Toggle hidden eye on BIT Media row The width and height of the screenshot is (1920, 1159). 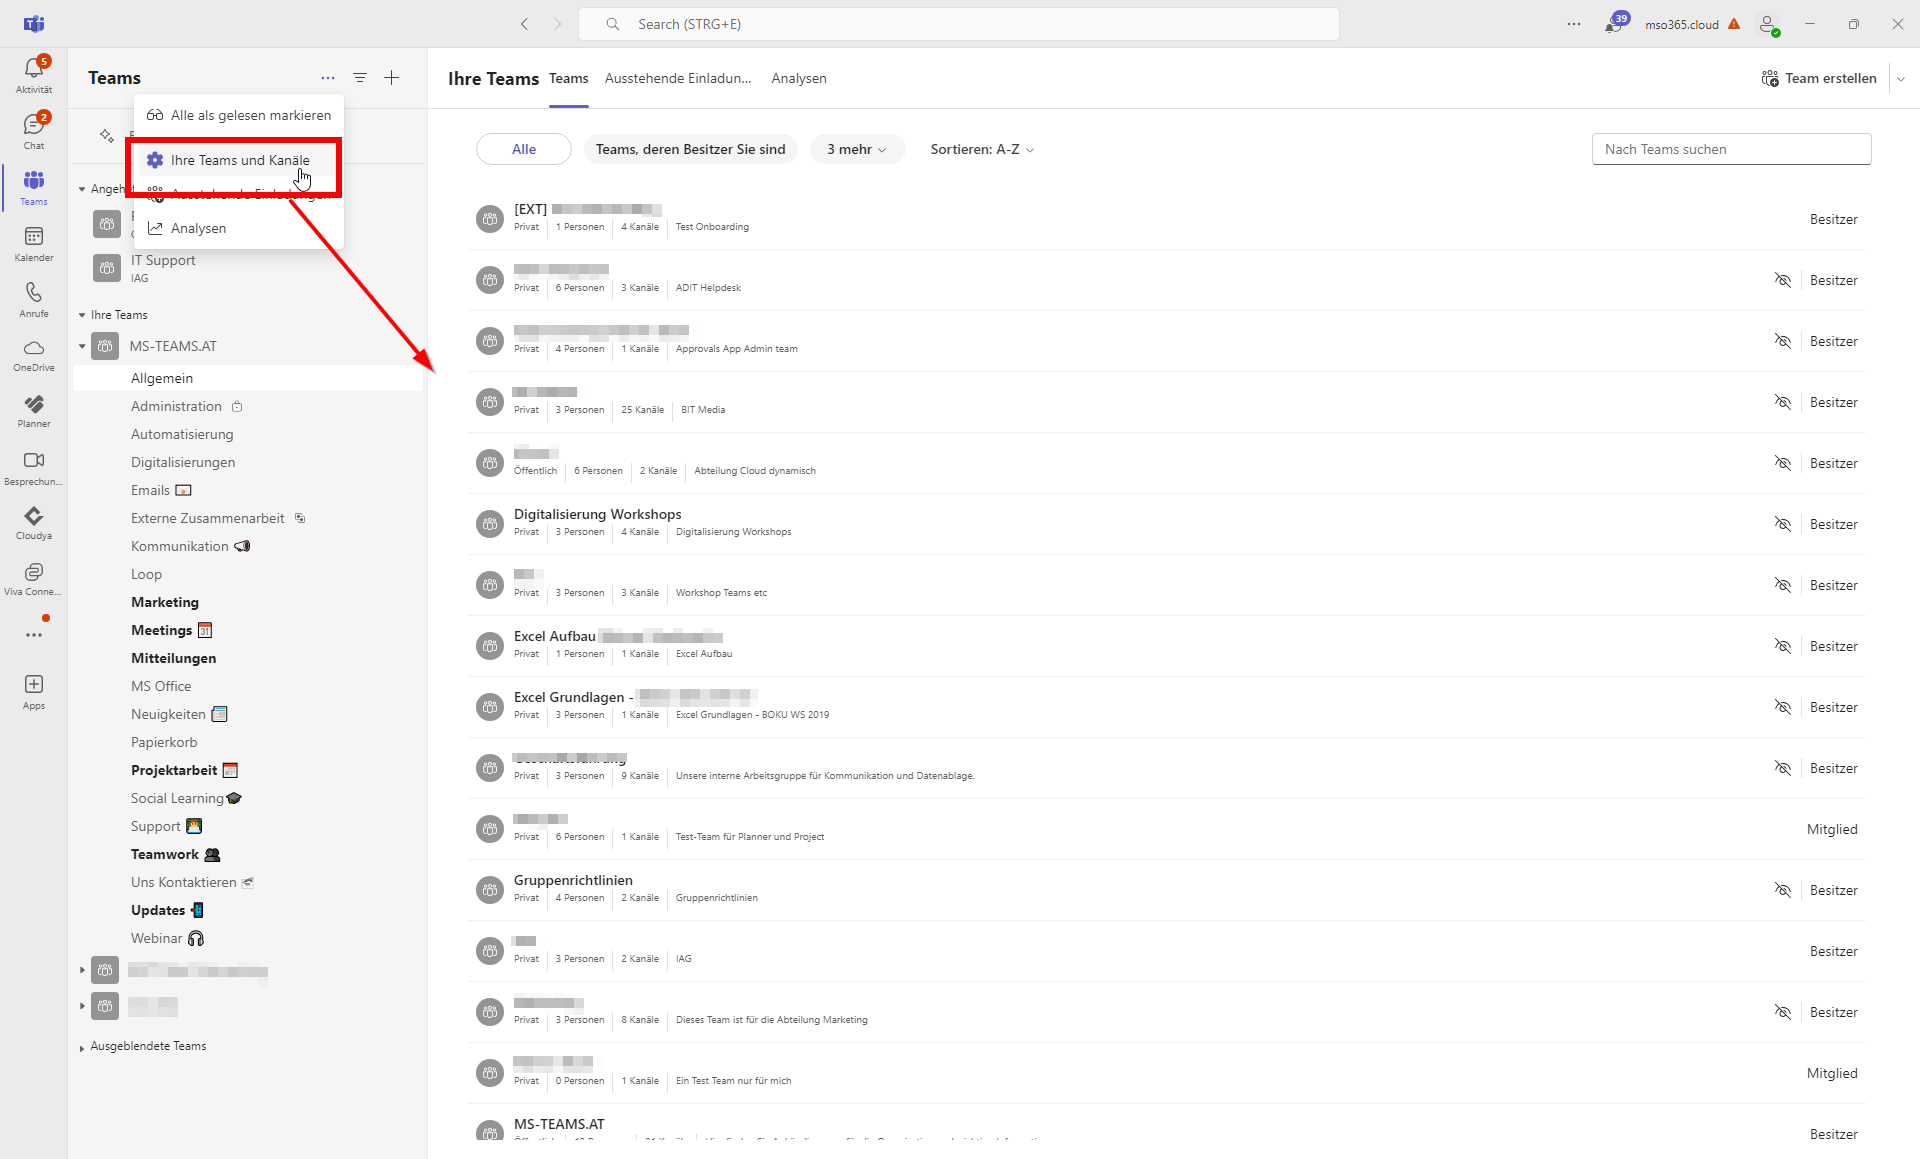click(x=1783, y=402)
